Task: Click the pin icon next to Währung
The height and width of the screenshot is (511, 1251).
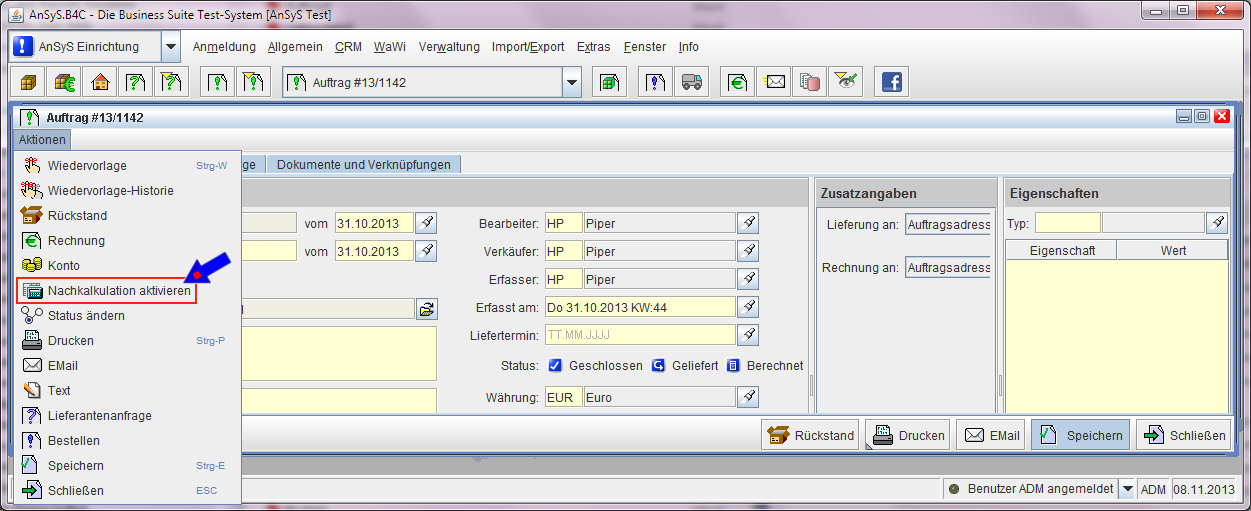Action: point(748,398)
